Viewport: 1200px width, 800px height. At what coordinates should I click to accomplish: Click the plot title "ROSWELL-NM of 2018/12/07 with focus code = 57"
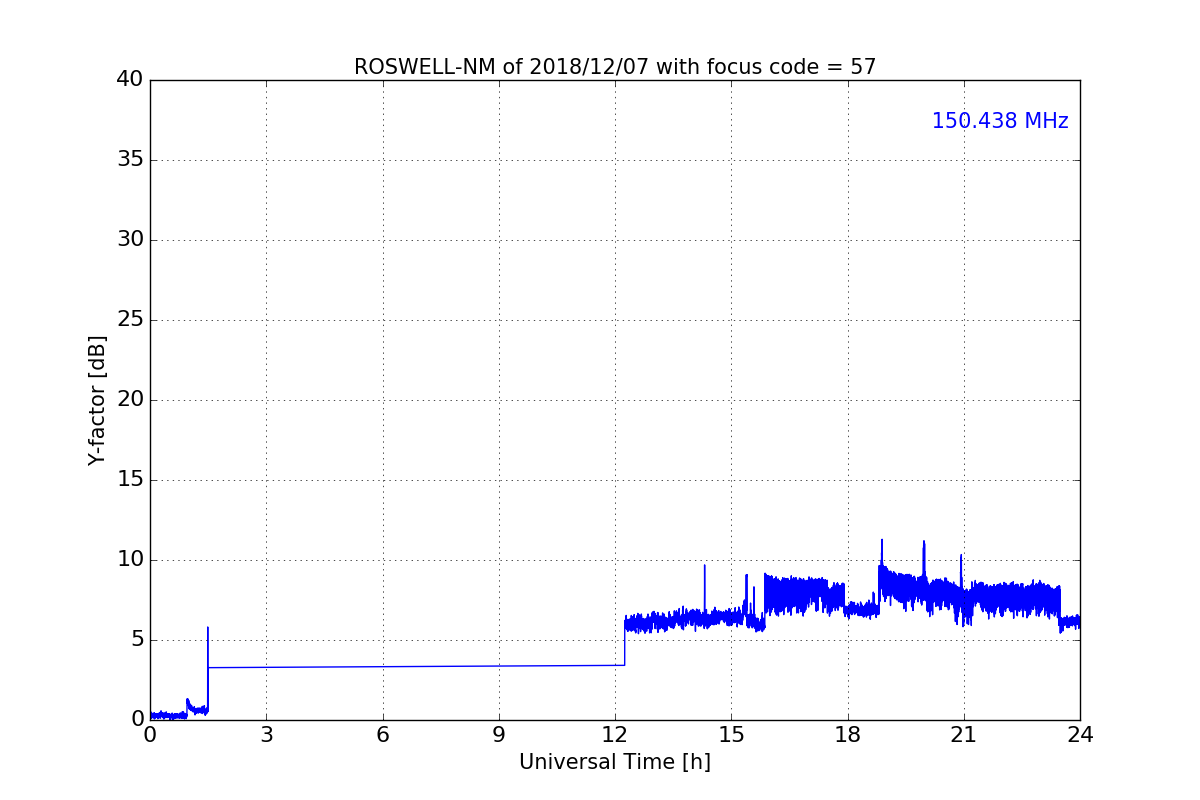tap(615, 67)
